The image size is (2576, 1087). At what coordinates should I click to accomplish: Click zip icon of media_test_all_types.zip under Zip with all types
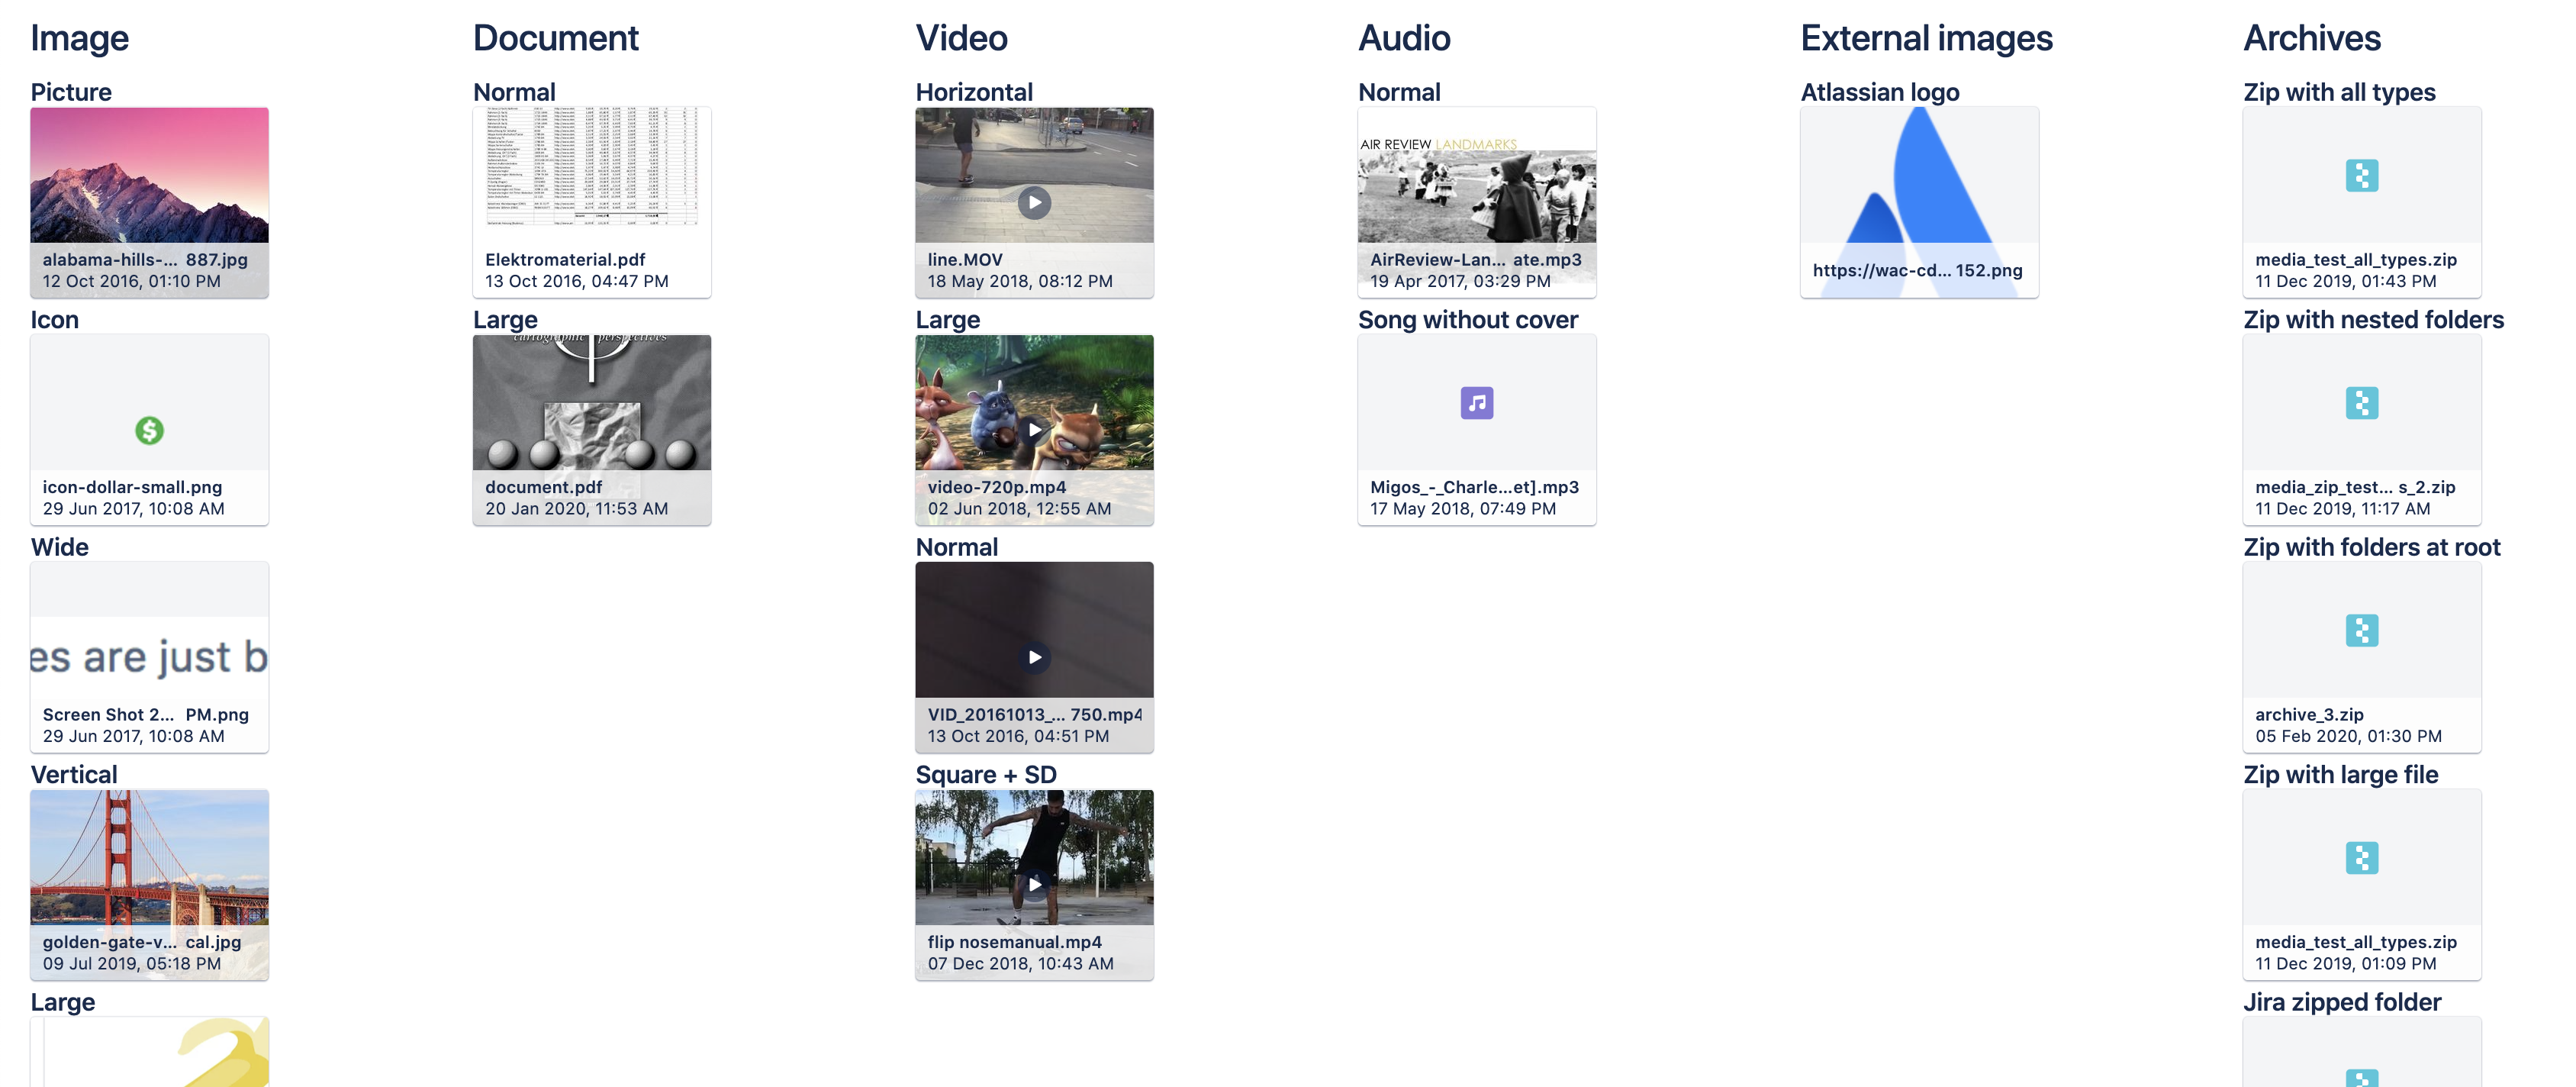2361,176
